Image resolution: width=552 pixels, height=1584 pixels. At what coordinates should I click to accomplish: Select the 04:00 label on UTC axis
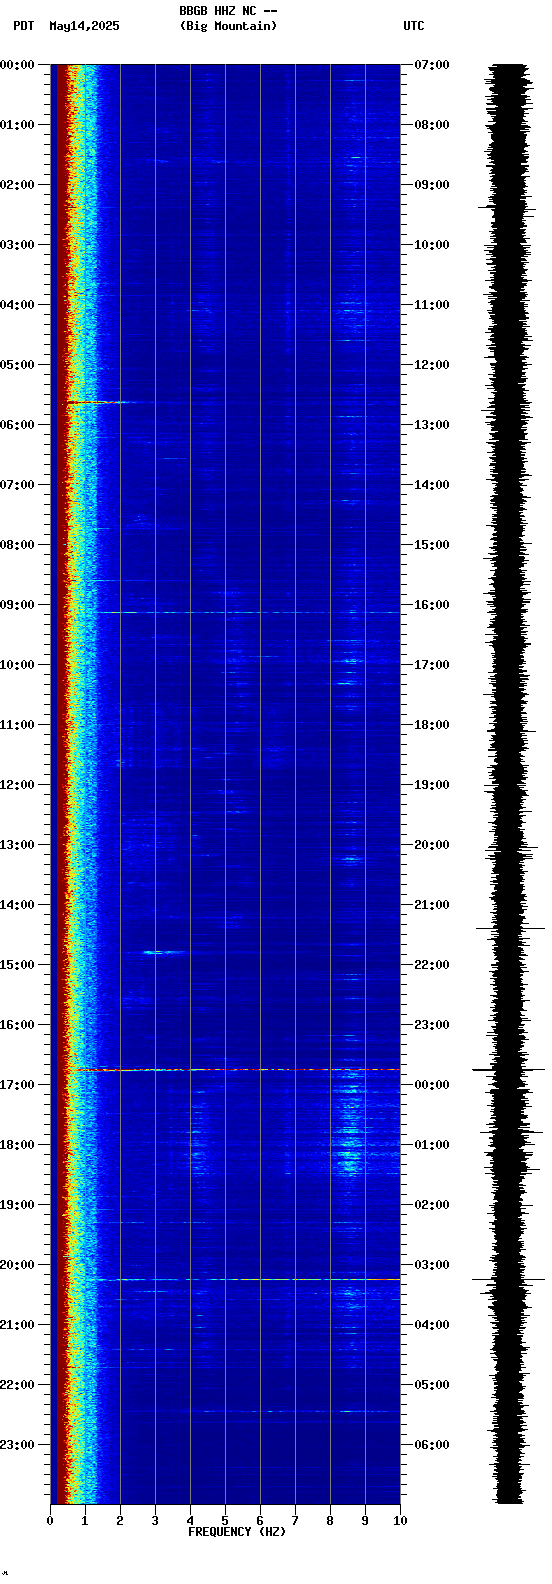pyautogui.click(x=432, y=1325)
